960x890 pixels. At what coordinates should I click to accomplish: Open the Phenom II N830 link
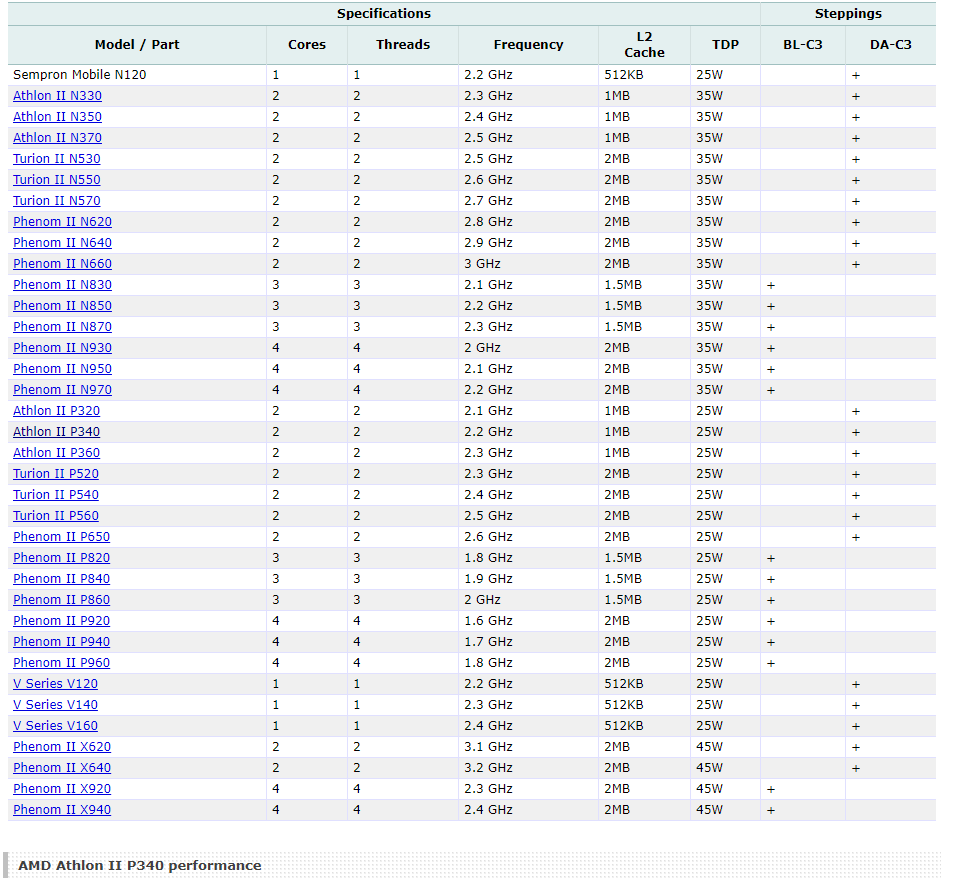click(62, 285)
